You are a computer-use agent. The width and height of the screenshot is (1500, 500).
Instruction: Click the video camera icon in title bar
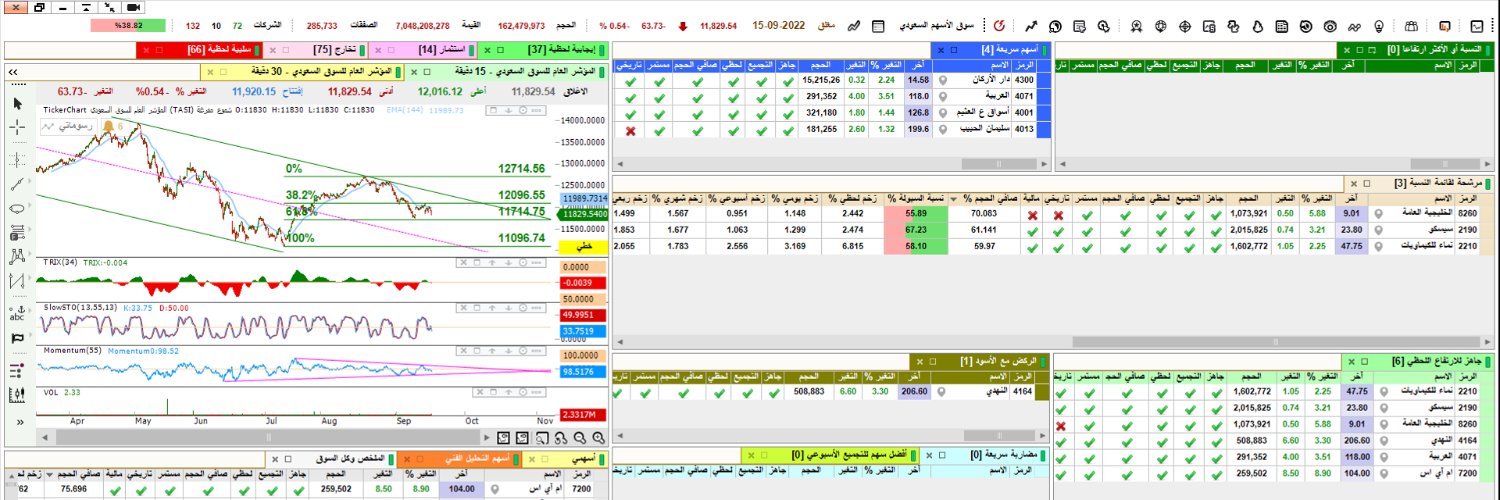[131, 7]
